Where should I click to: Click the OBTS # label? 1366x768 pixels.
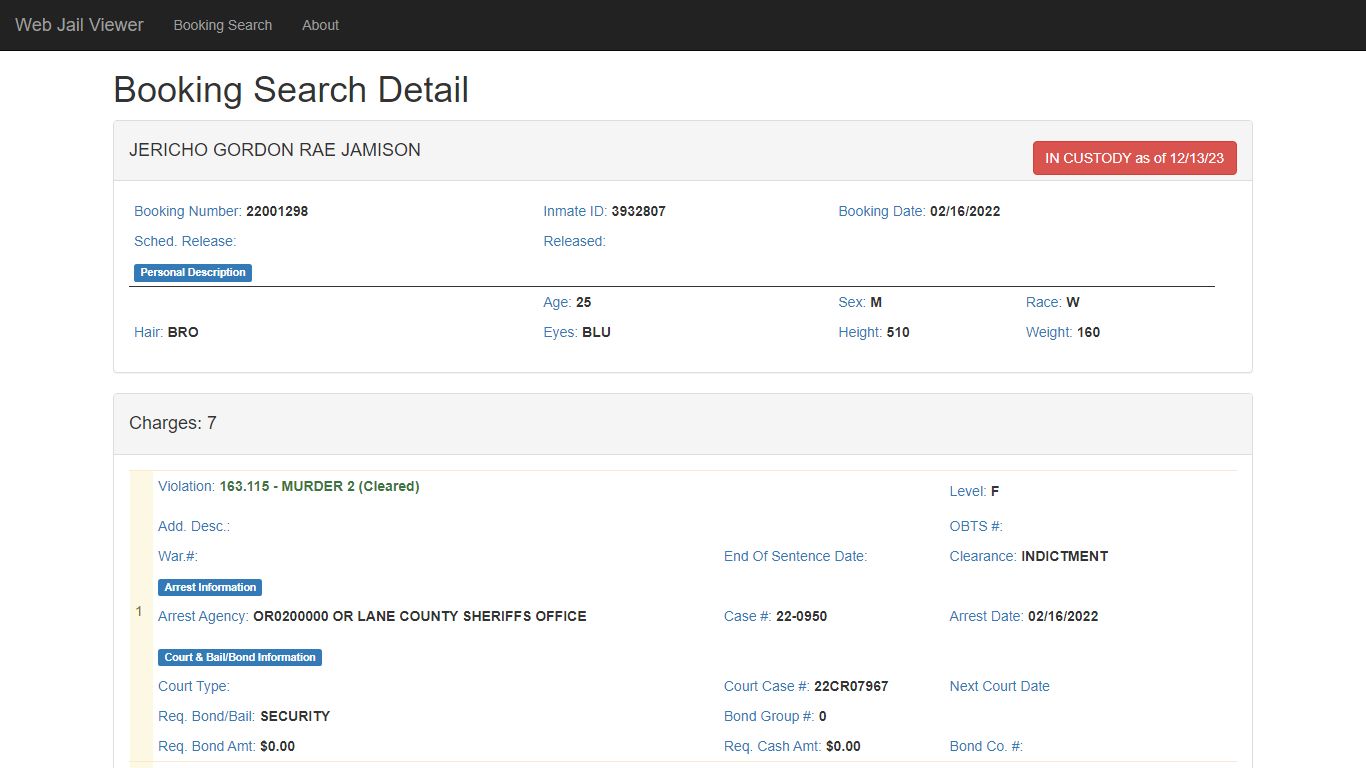pos(976,526)
